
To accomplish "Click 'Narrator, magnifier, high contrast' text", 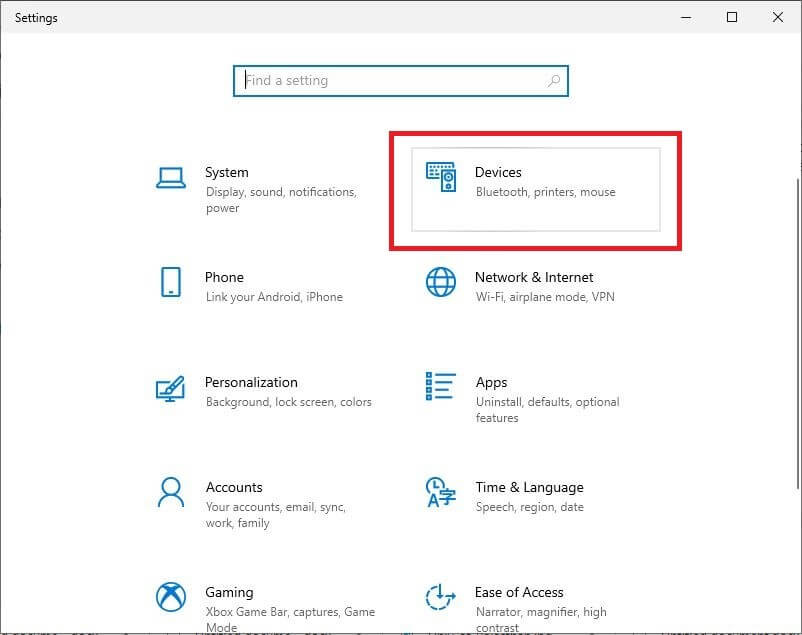I will [541, 620].
